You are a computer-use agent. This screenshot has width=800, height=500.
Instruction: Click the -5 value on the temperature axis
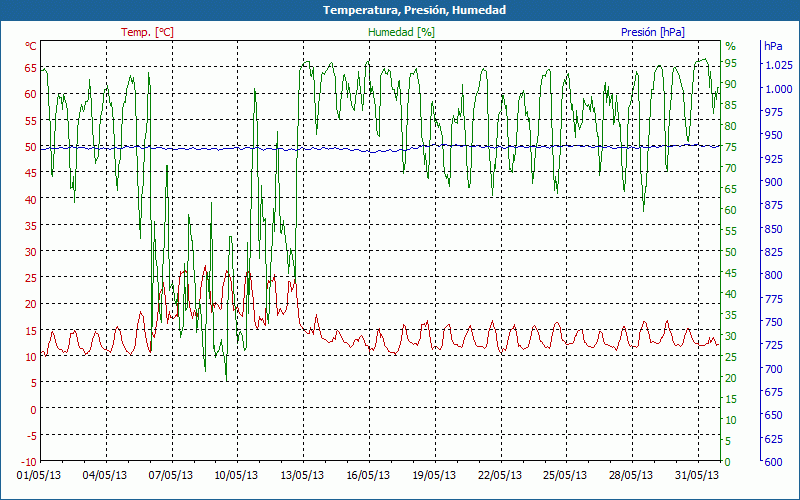point(31,435)
